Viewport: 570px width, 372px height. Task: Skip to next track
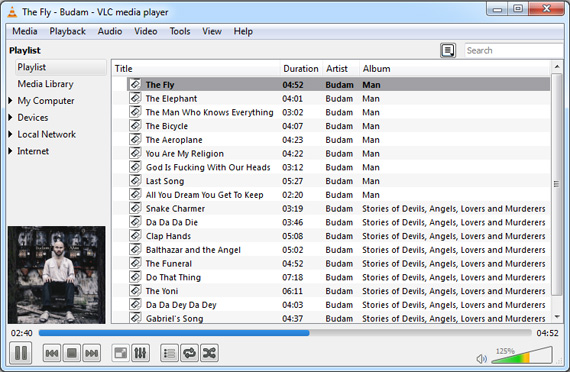[x=92, y=353]
